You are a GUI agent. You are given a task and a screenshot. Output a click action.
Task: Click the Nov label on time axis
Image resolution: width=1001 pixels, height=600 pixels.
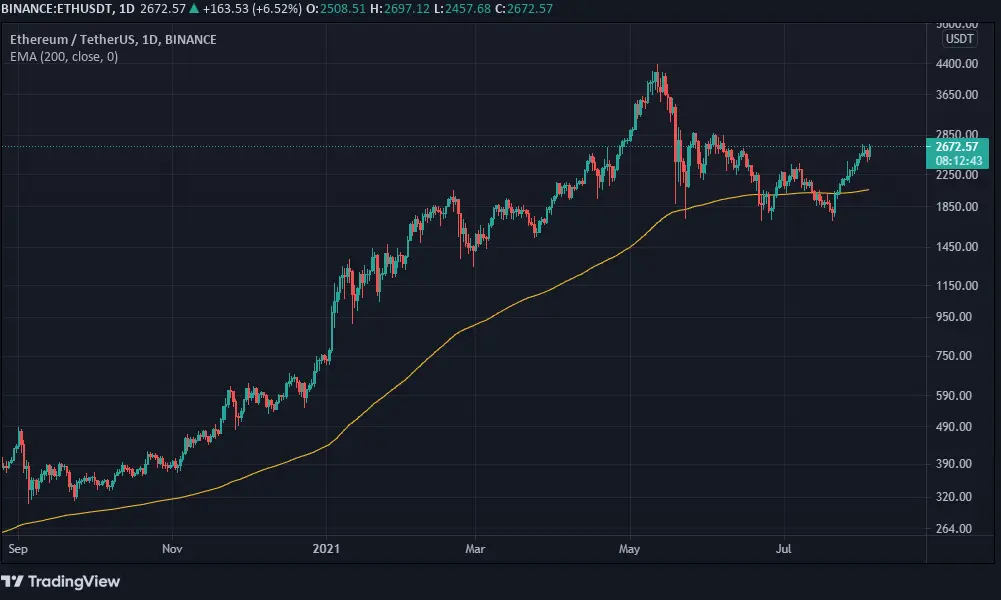click(172, 549)
